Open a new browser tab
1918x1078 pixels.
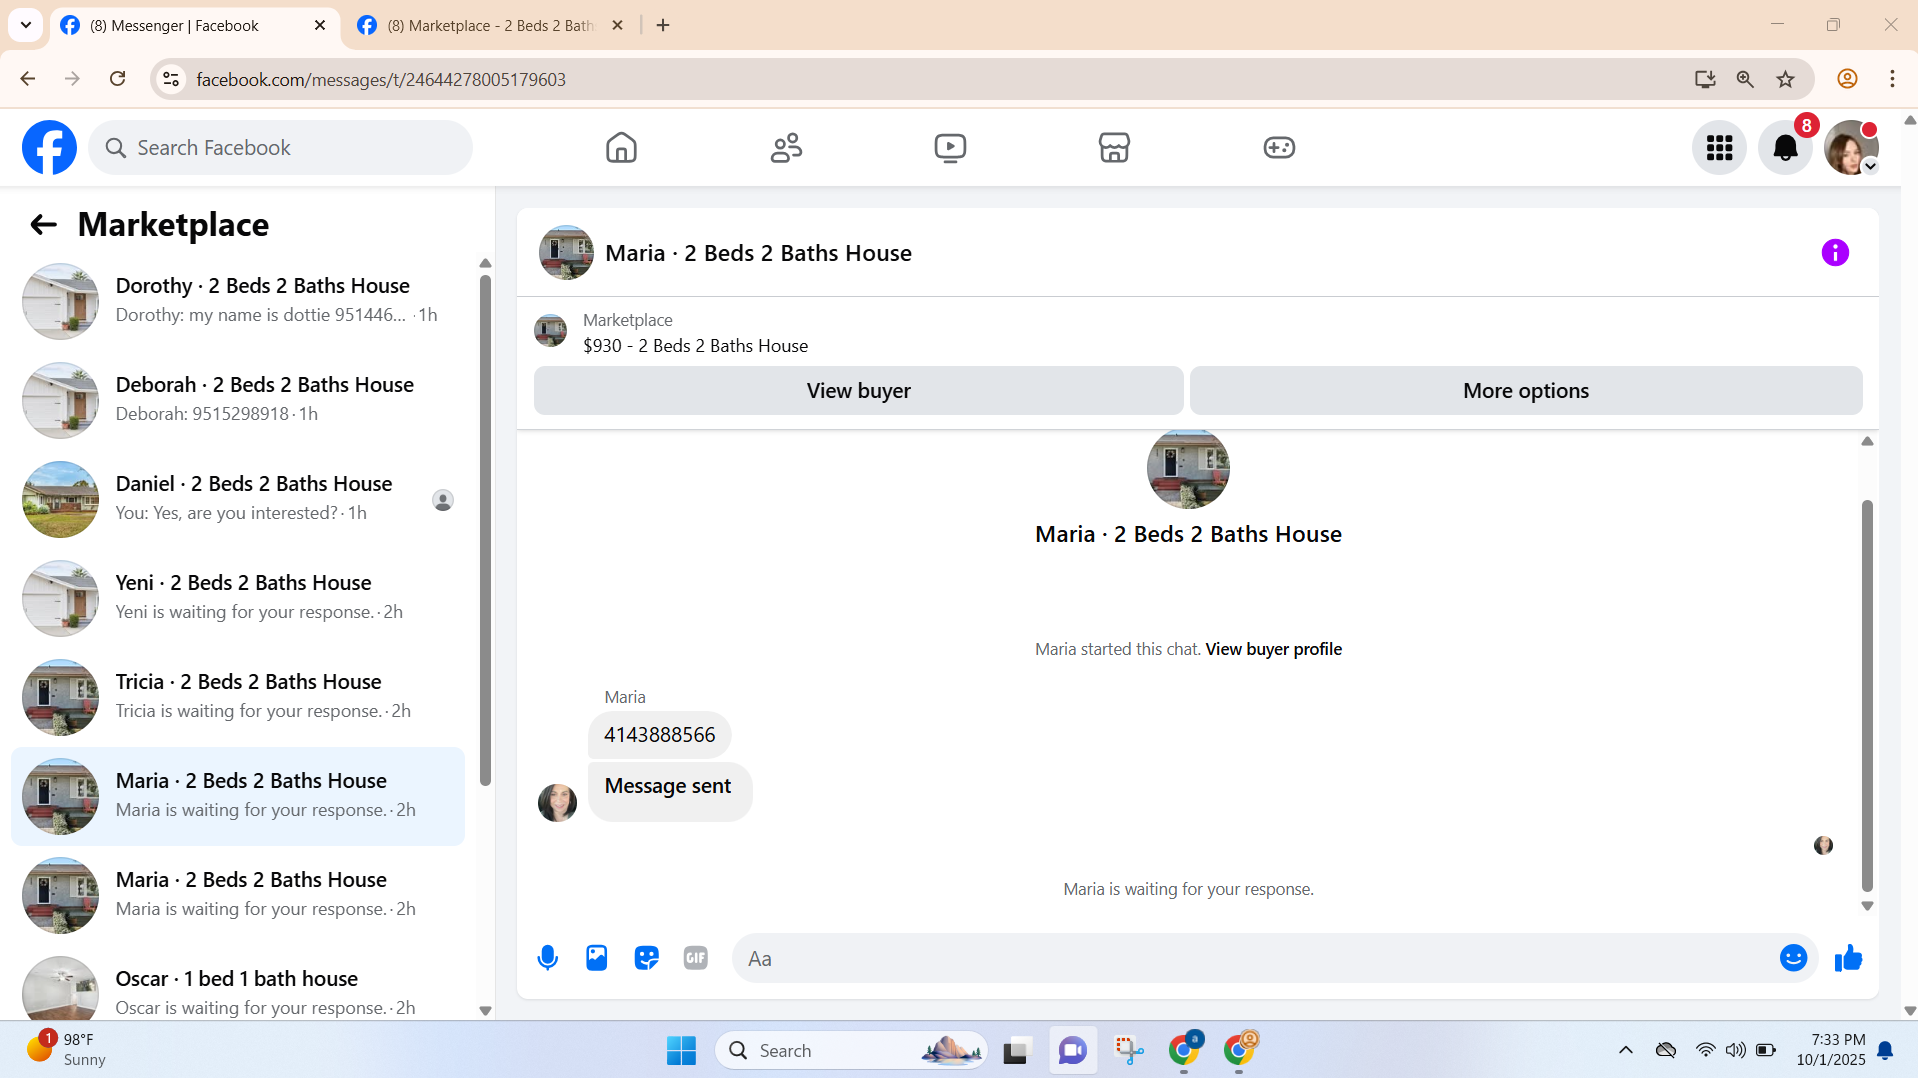pos(663,26)
